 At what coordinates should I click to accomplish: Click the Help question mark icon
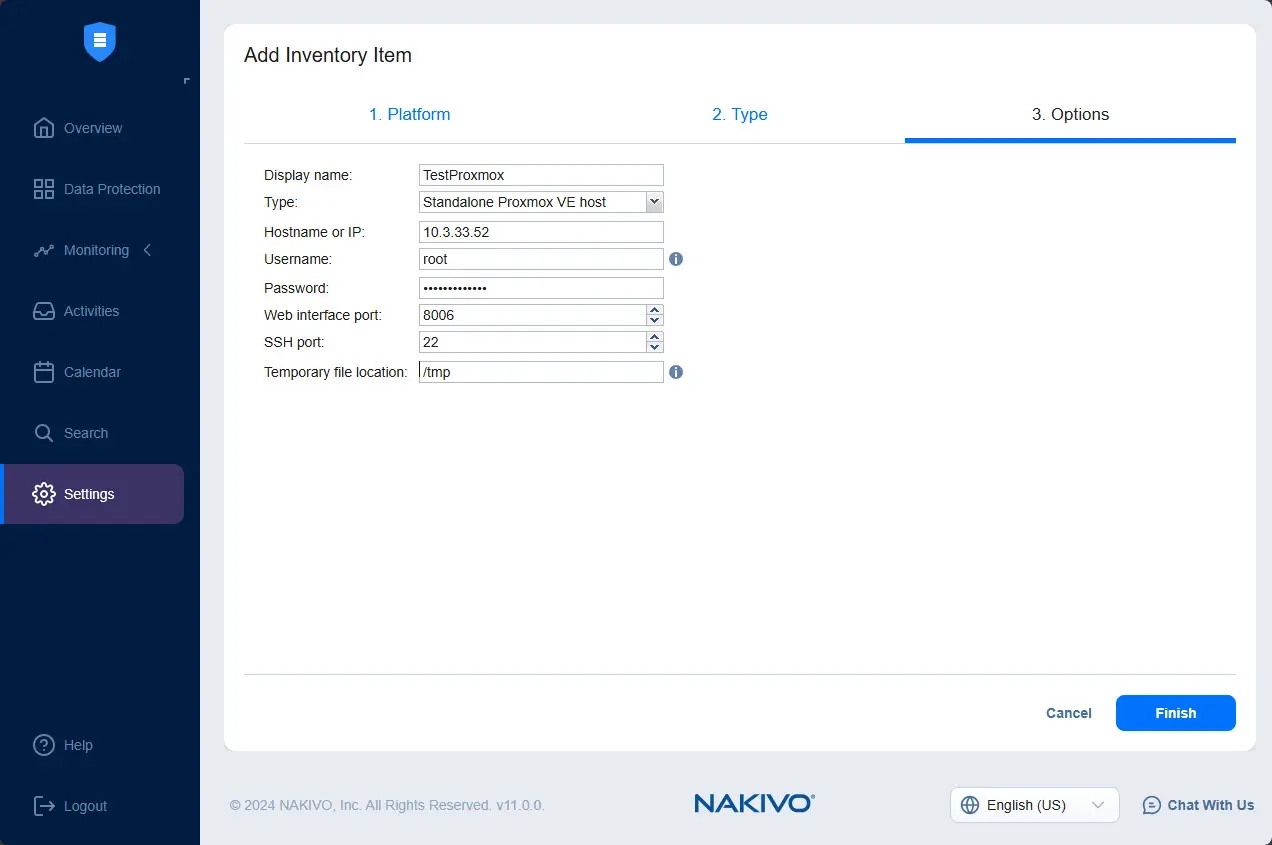(x=44, y=745)
